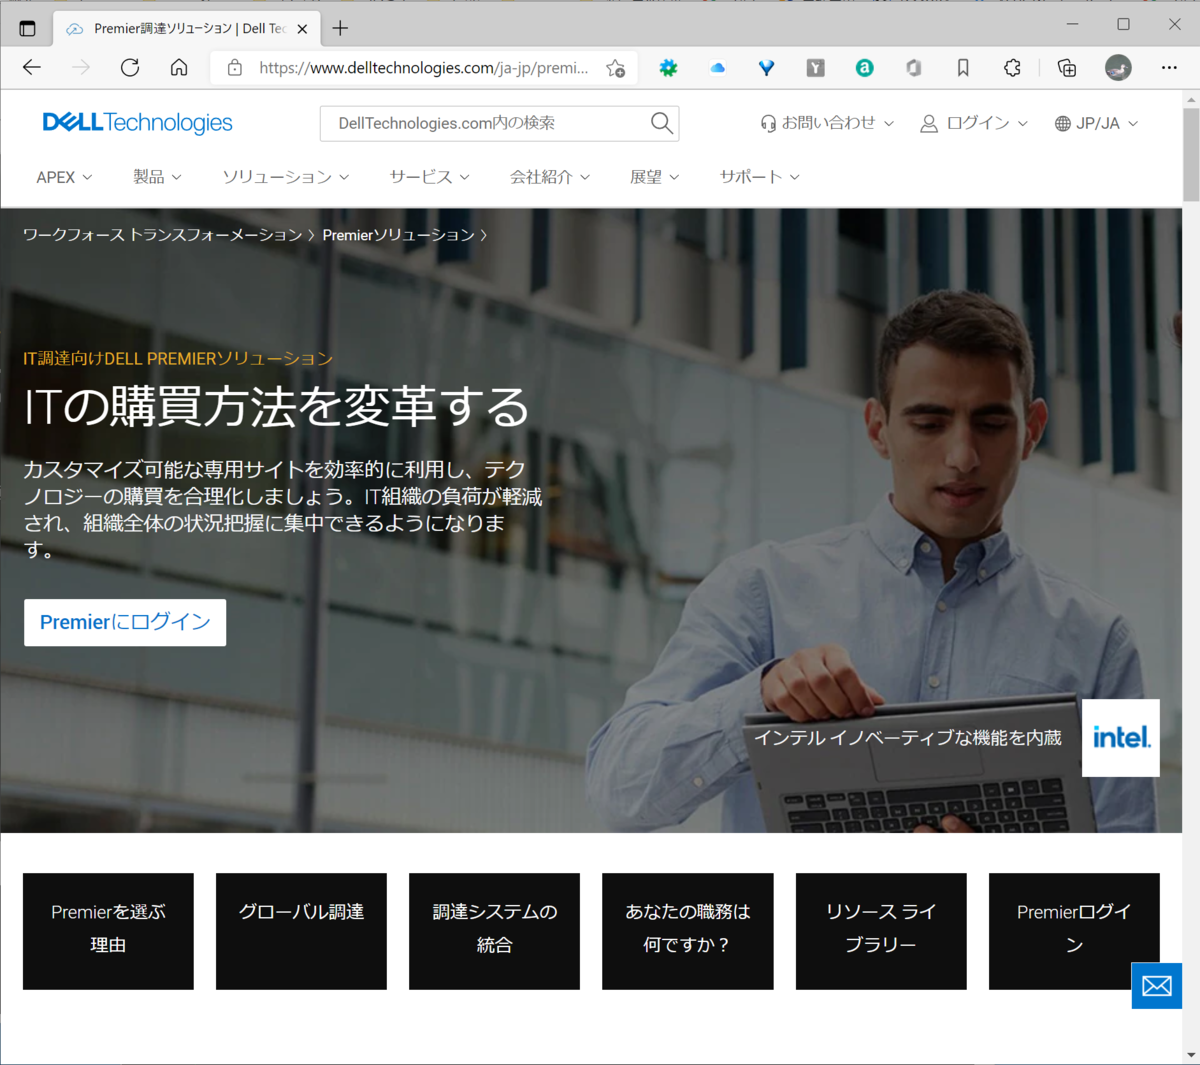Open ワークフォース トランスフォーメーション breadcrumb

(162, 235)
